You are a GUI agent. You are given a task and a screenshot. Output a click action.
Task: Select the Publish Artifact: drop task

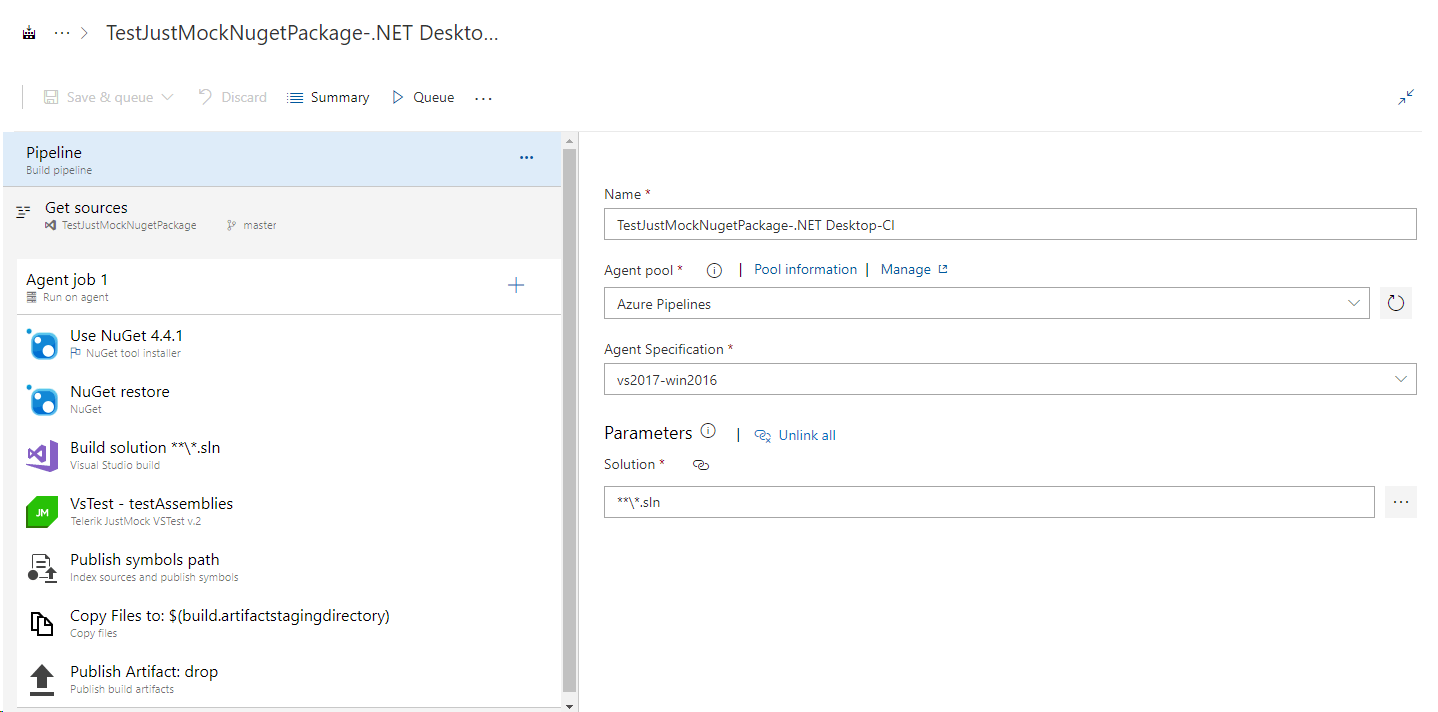click(x=289, y=679)
